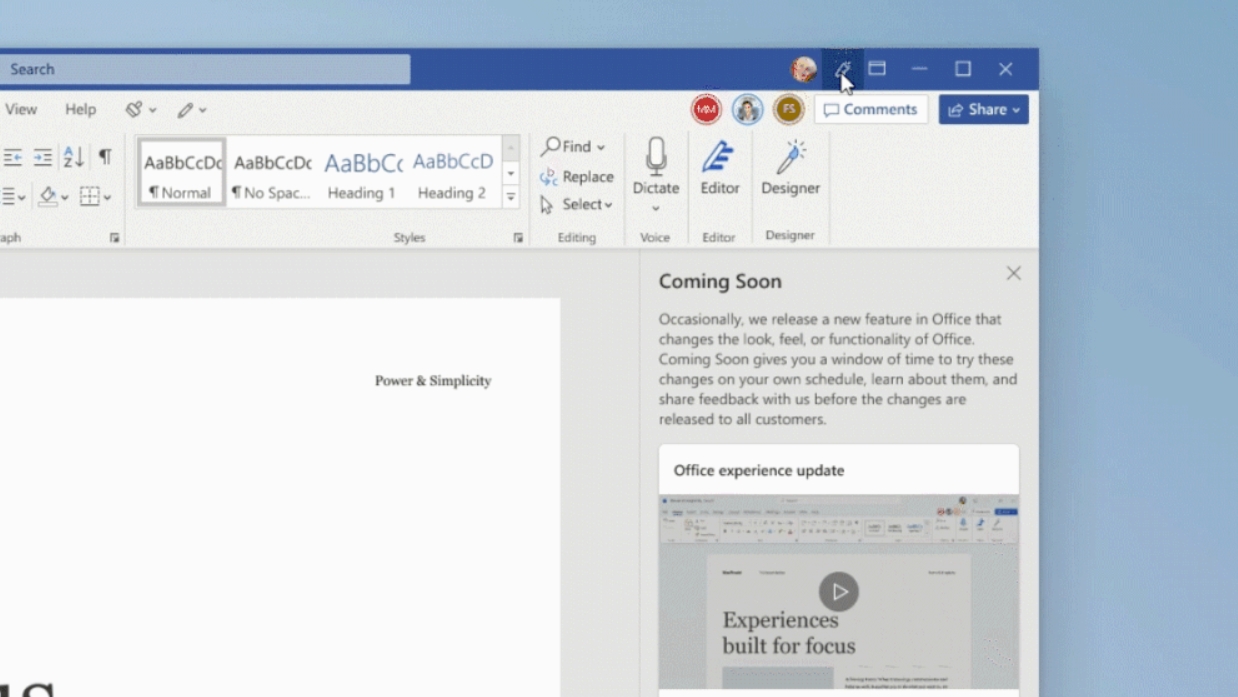Open the dropdown arrow beside the eraser icon
This screenshot has width=1238, height=697.
click(x=153, y=110)
